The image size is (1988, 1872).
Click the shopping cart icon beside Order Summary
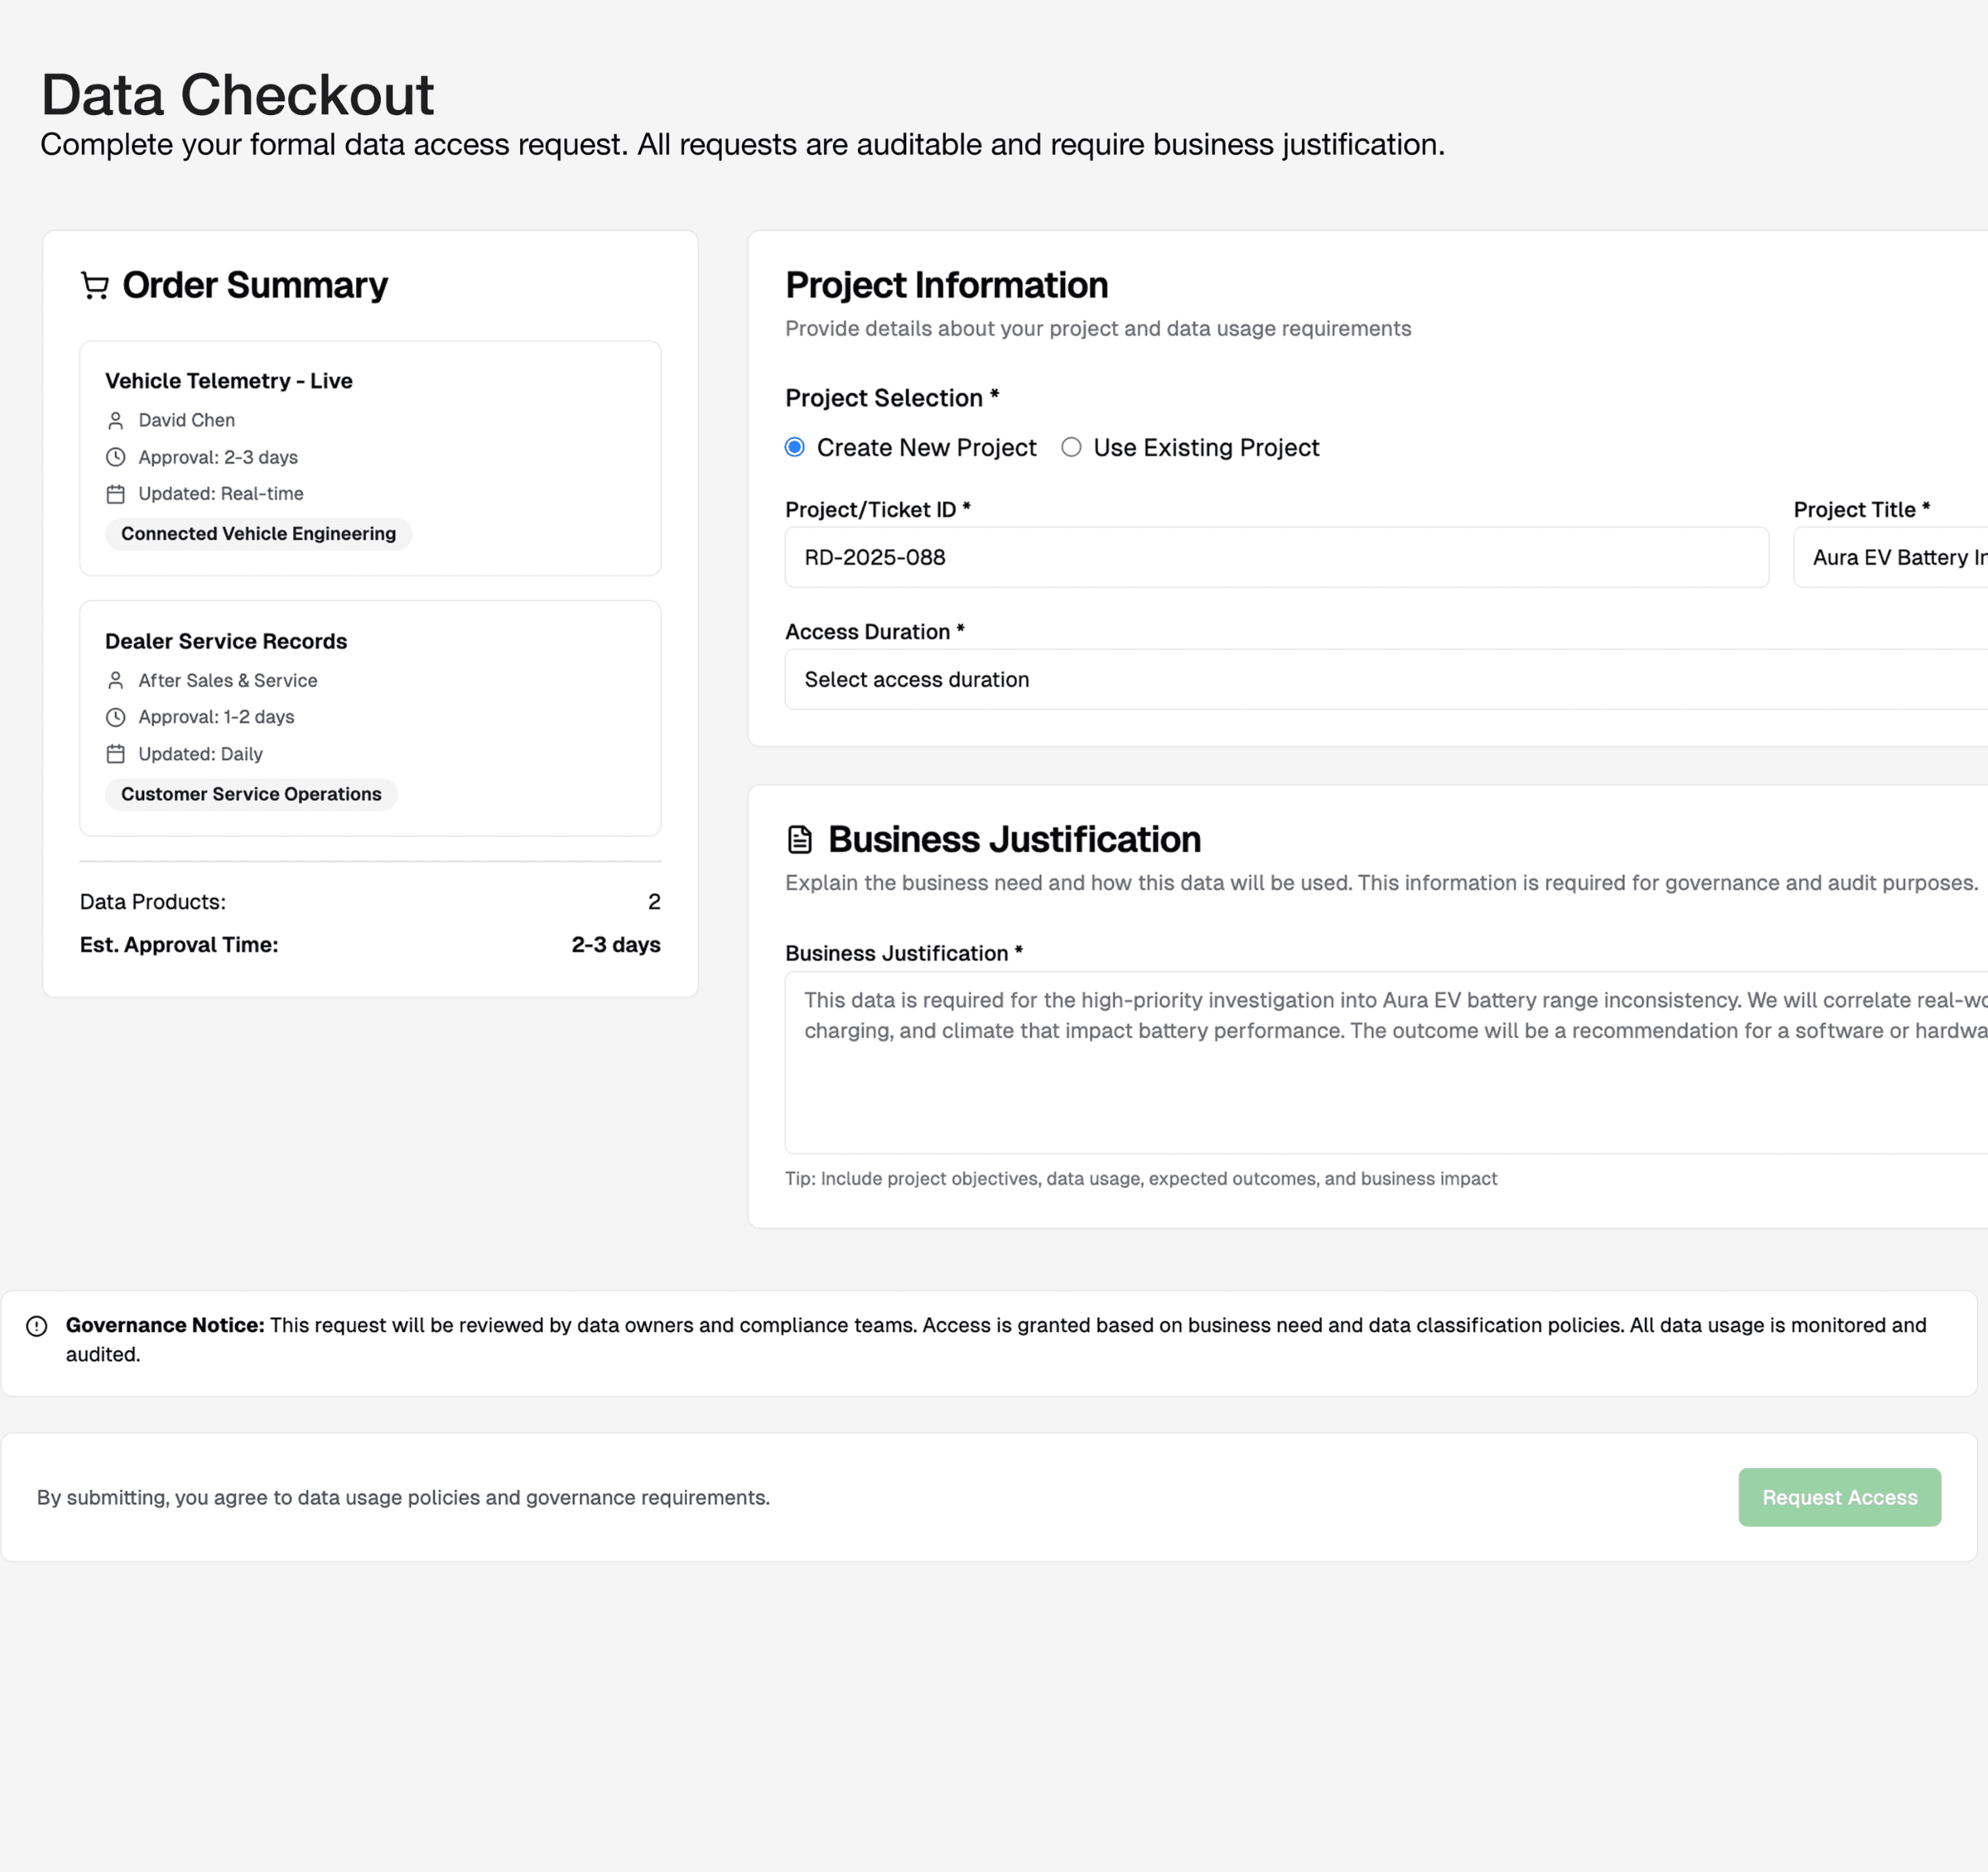click(x=95, y=286)
